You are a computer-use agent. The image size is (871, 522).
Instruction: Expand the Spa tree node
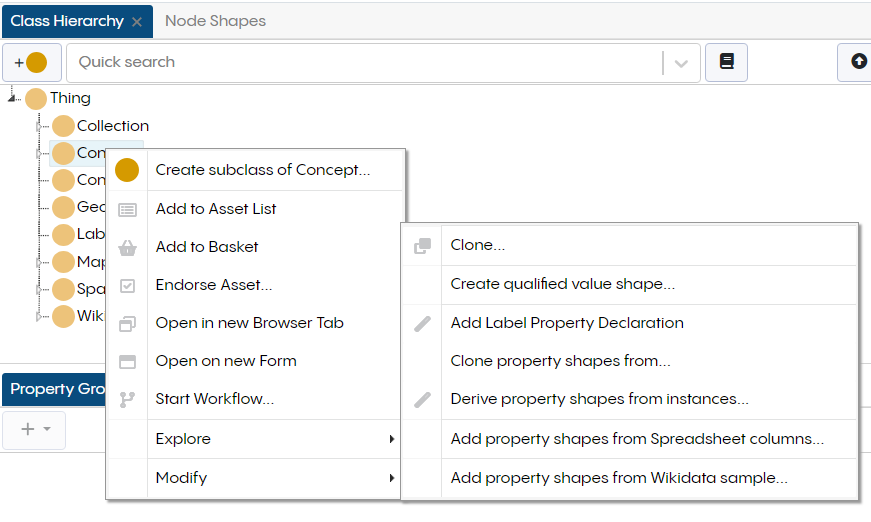39,289
